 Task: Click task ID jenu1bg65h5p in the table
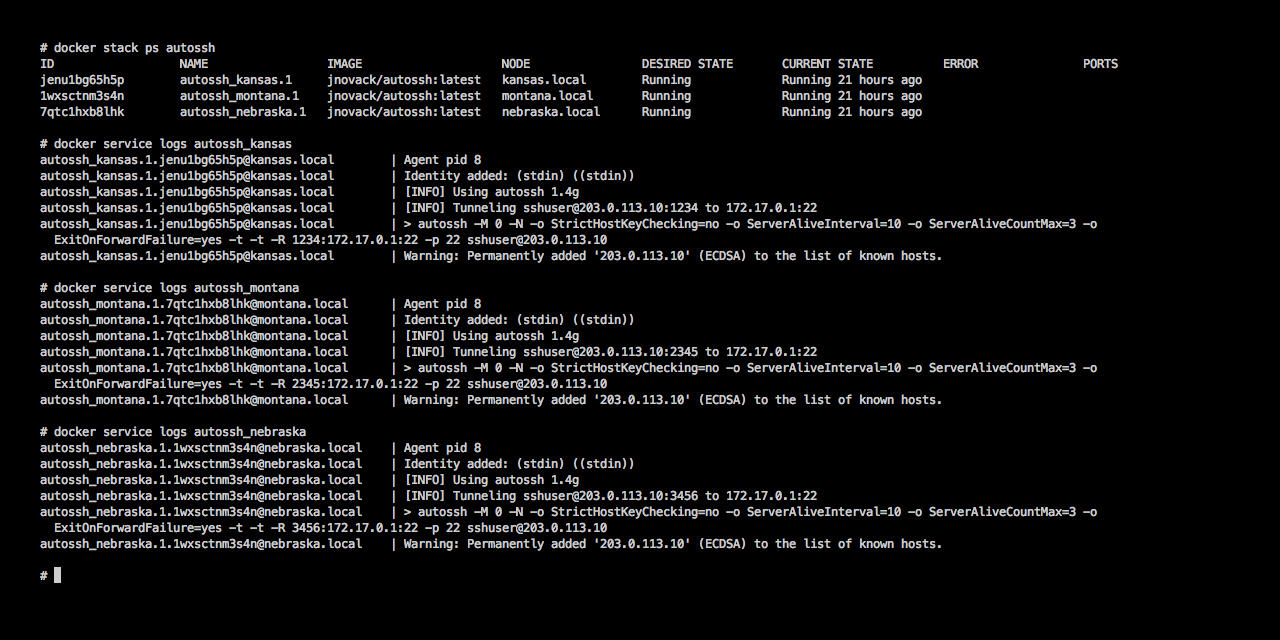[82, 80]
